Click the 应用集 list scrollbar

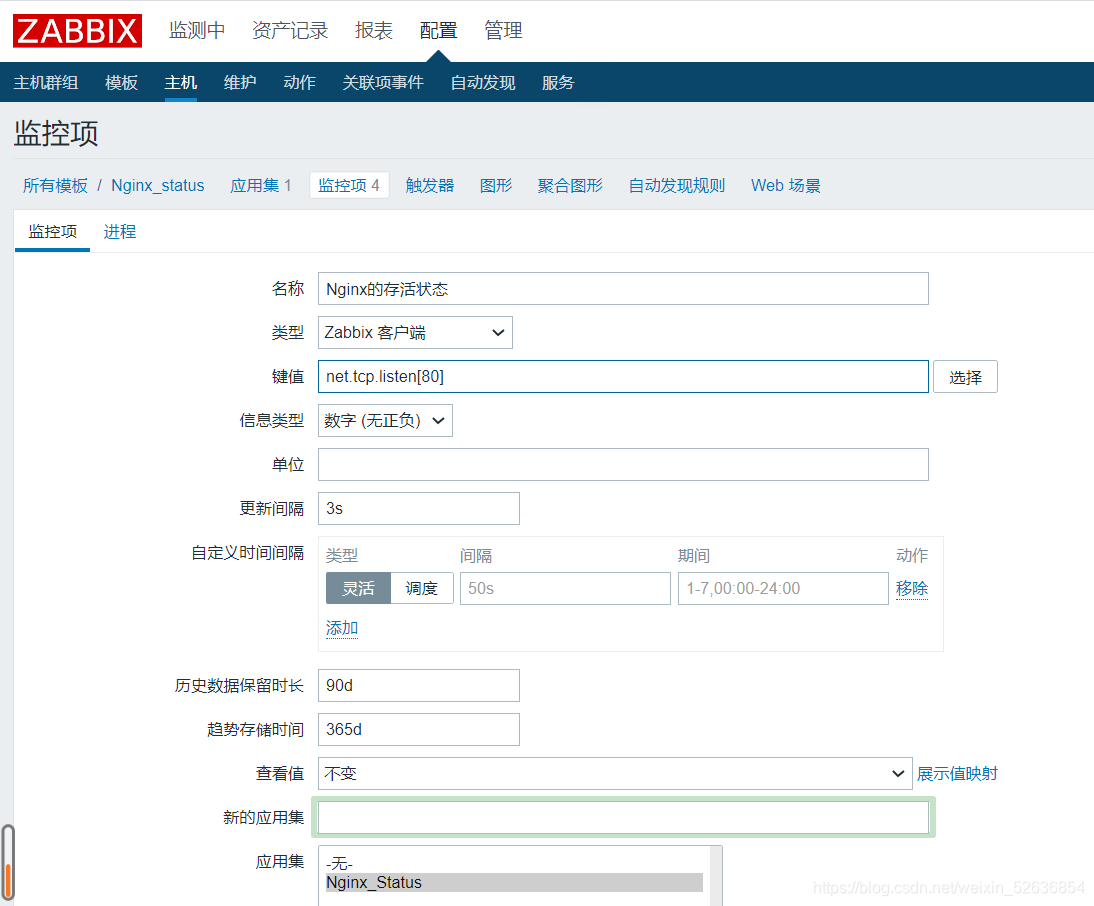(x=716, y=876)
